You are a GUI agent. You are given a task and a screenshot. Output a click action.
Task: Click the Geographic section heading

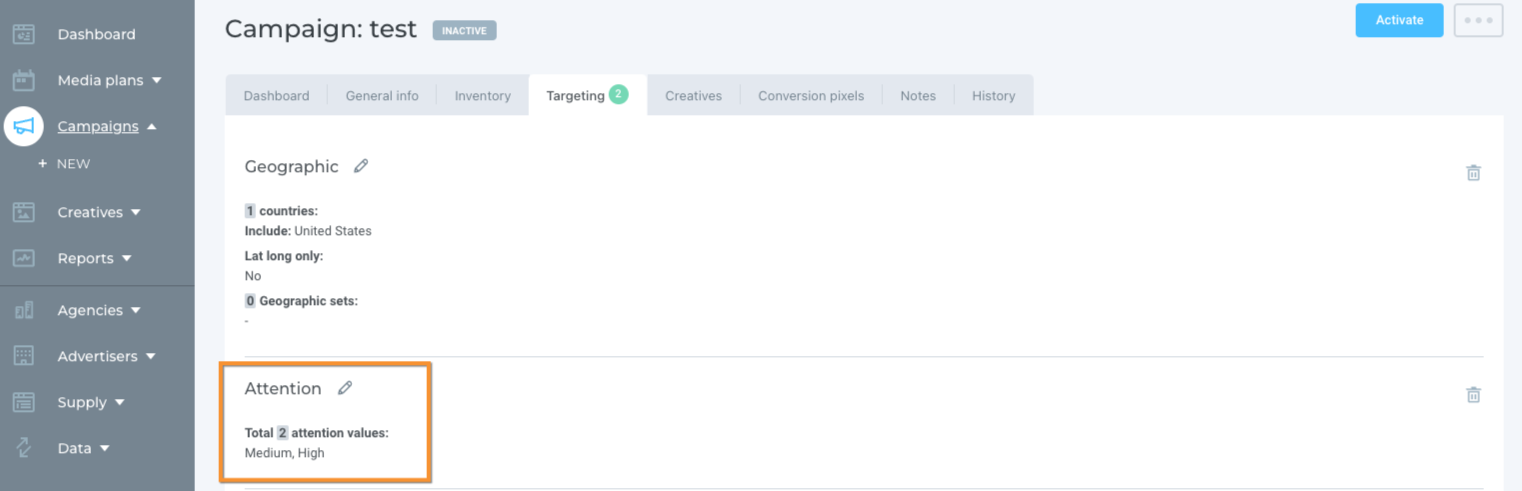click(x=291, y=167)
